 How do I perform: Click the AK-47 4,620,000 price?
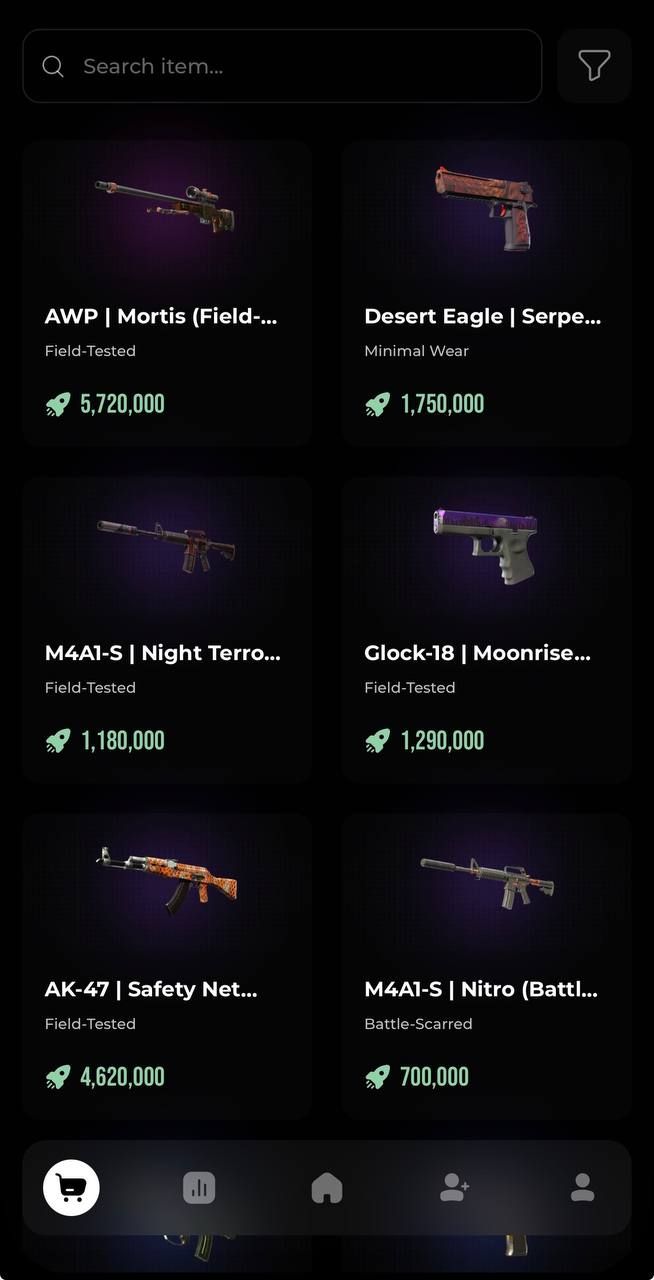(122, 1077)
